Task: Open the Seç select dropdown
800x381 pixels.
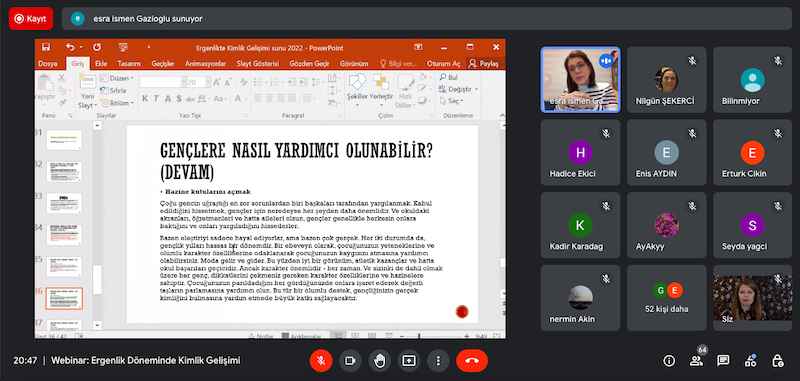Action: tap(451, 101)
